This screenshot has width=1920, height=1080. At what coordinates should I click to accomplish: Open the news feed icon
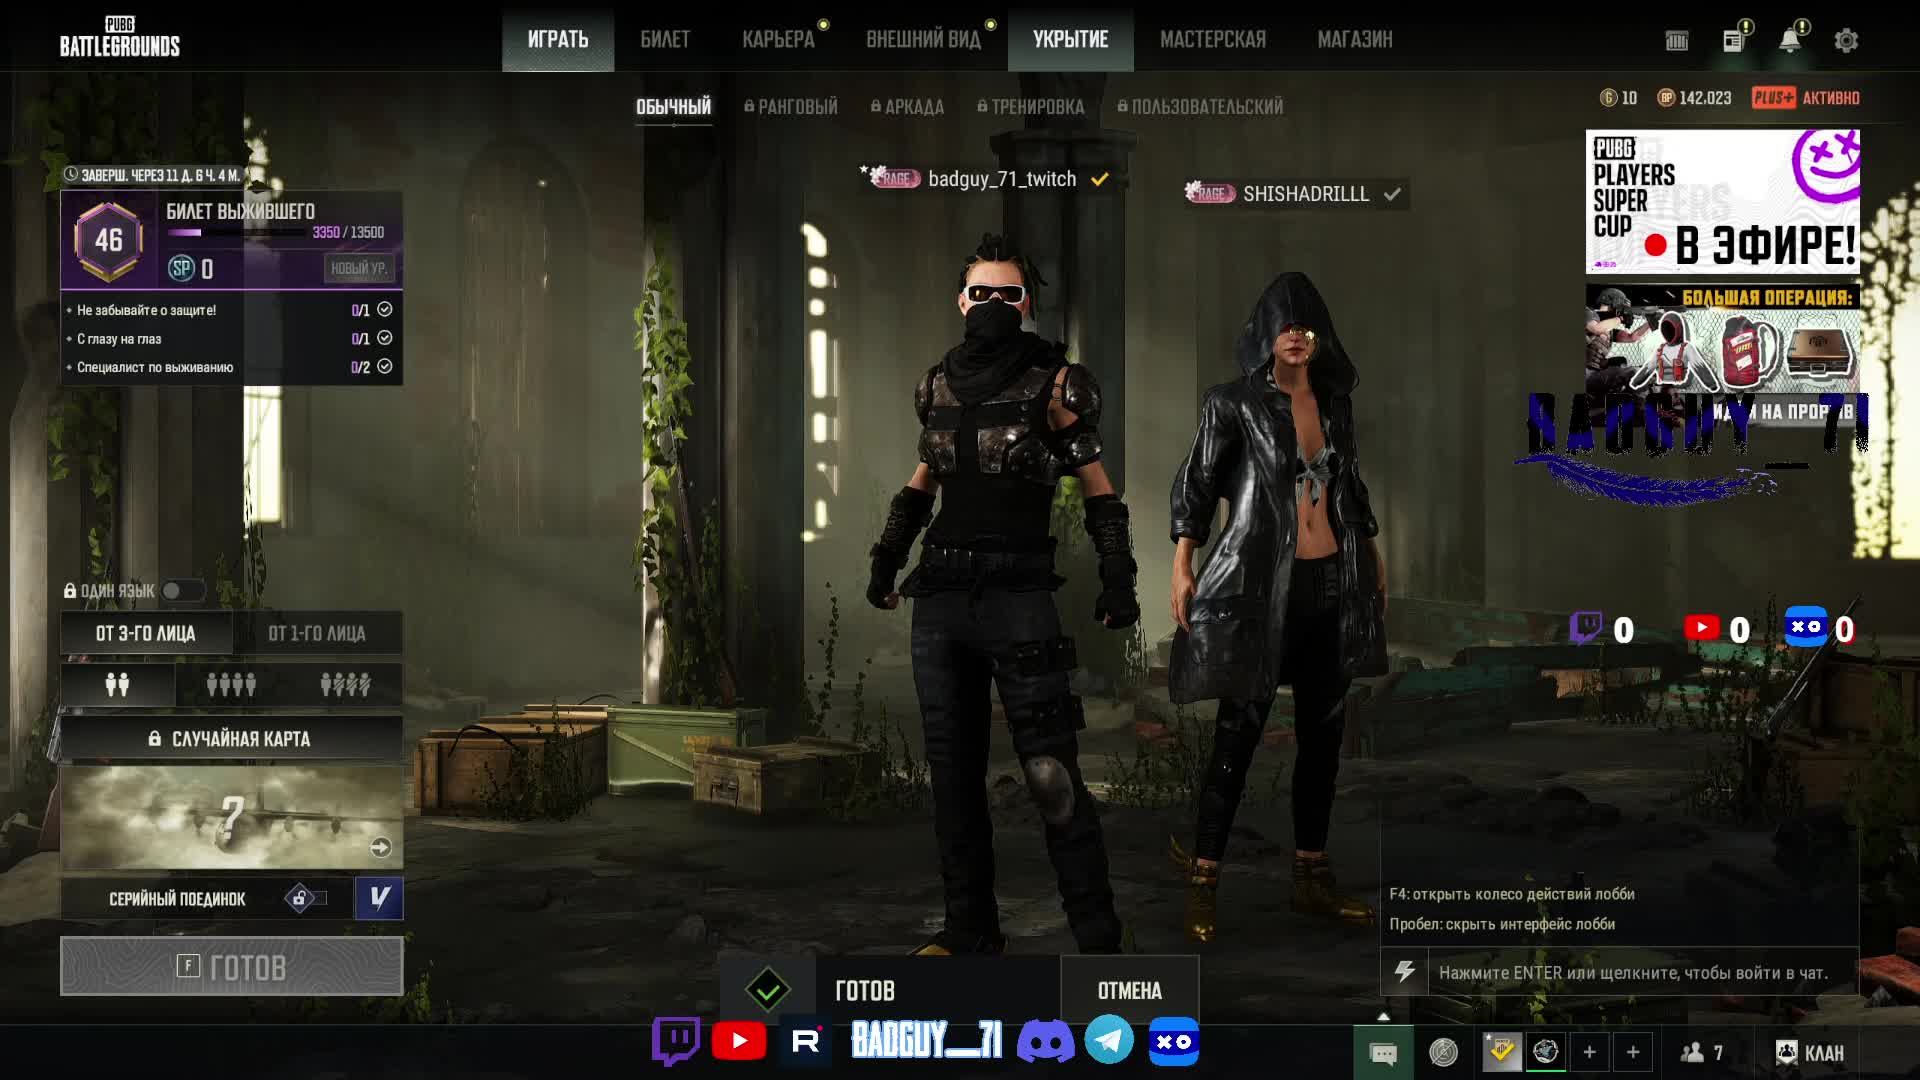pos(1734,40)
